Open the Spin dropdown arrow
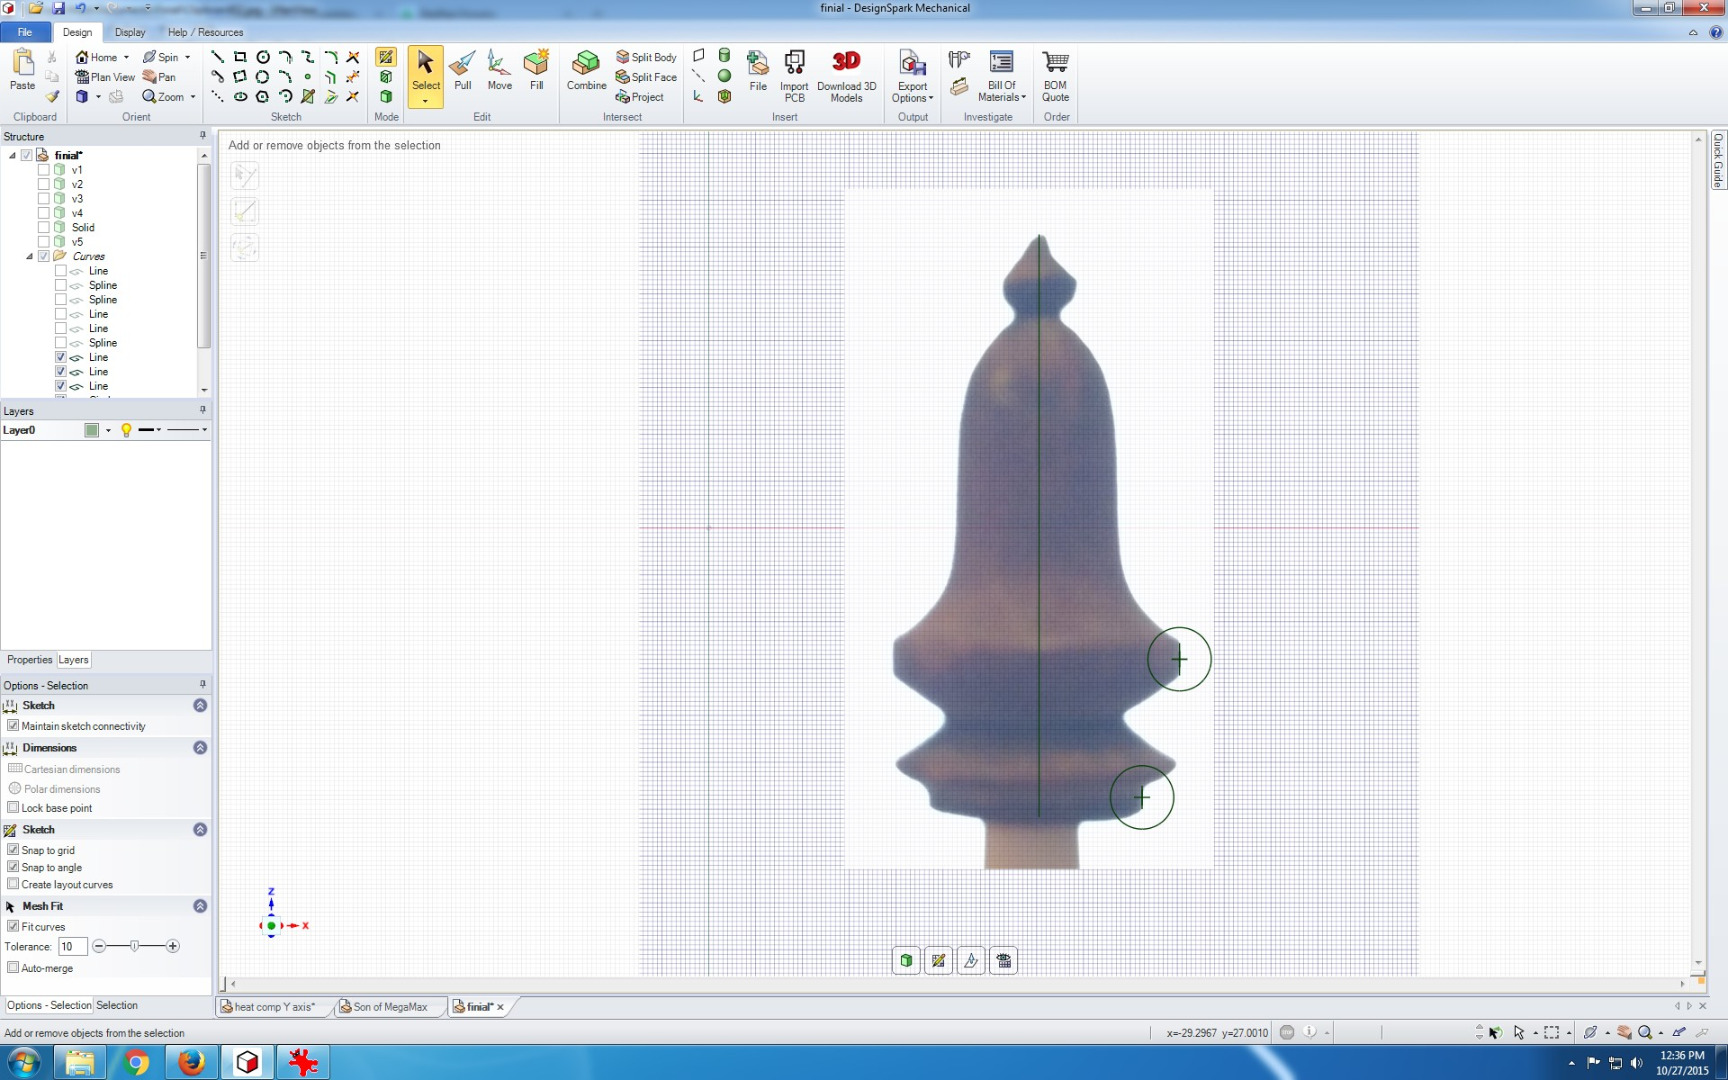Image resolution: width=1728 pixels, height=1080 pixels. 187,57
